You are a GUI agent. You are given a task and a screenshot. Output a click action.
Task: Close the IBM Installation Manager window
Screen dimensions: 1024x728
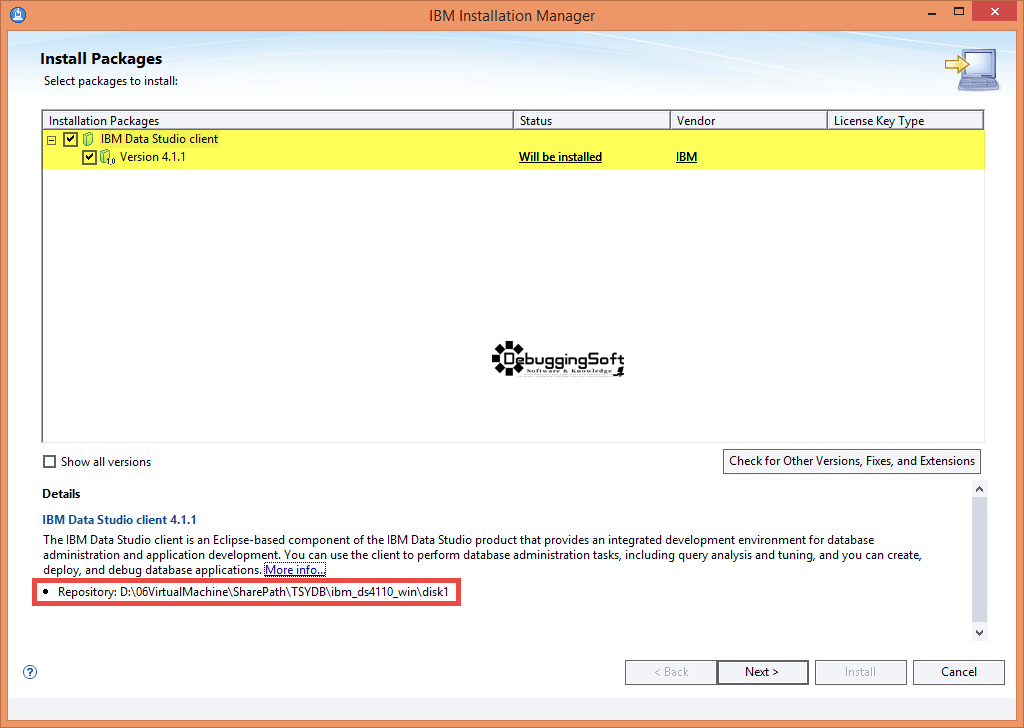(x=995, y=12)
